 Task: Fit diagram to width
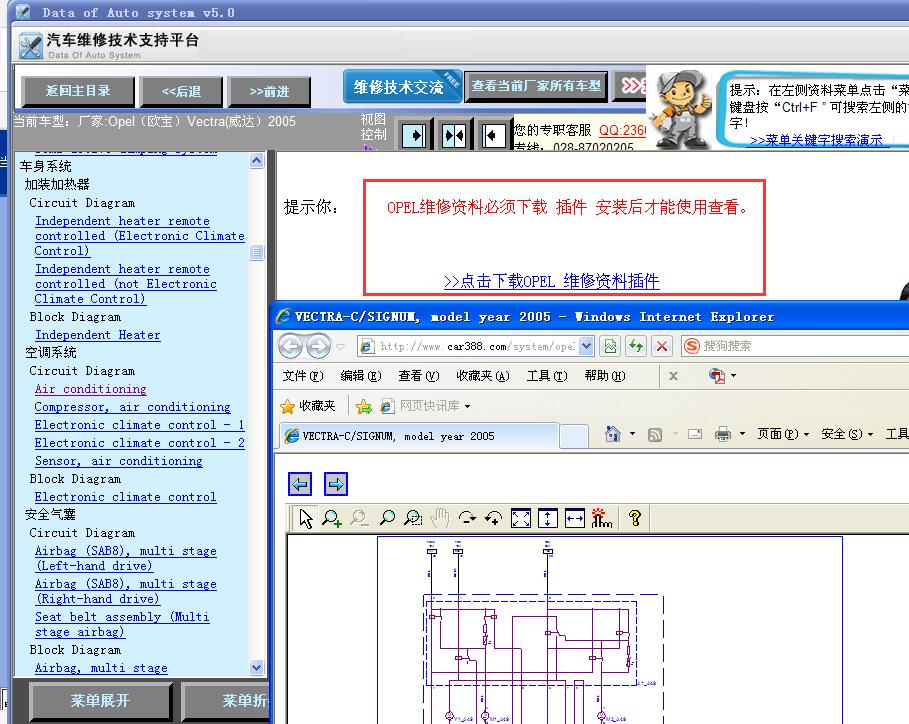[x=575, y=518]
